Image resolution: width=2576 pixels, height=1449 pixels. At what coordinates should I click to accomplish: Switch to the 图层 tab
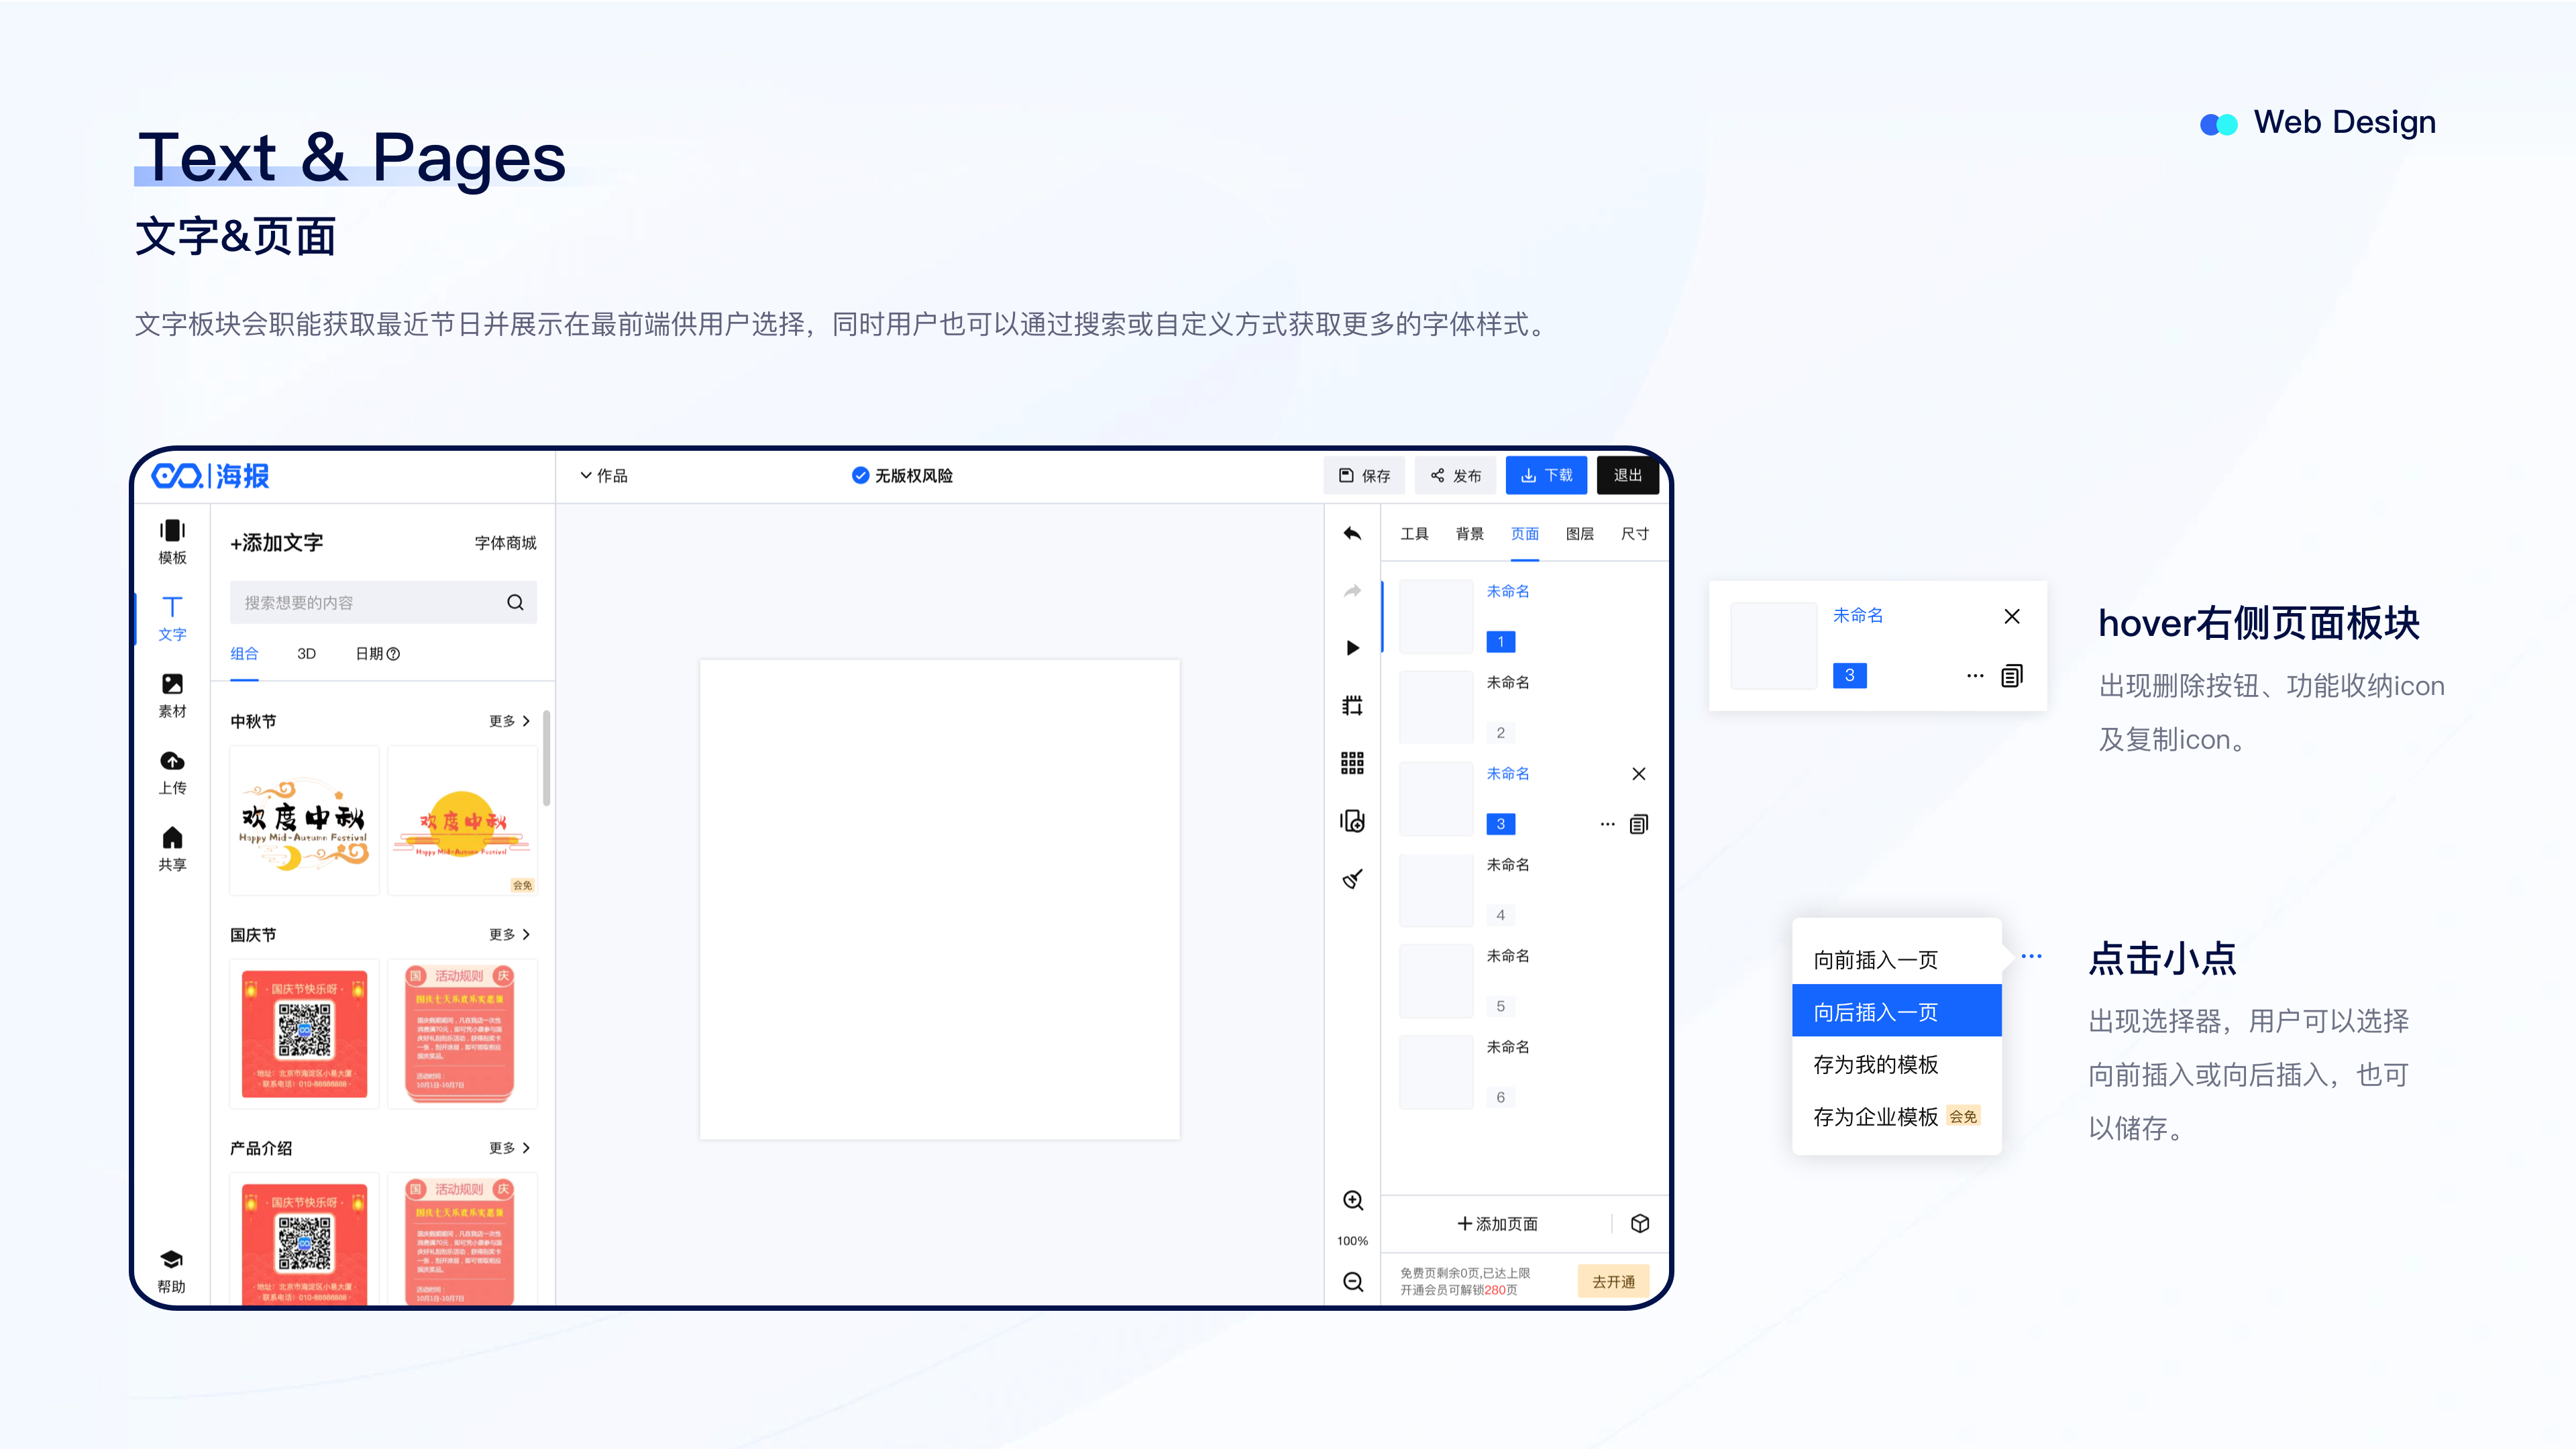tap(1580, 534)
